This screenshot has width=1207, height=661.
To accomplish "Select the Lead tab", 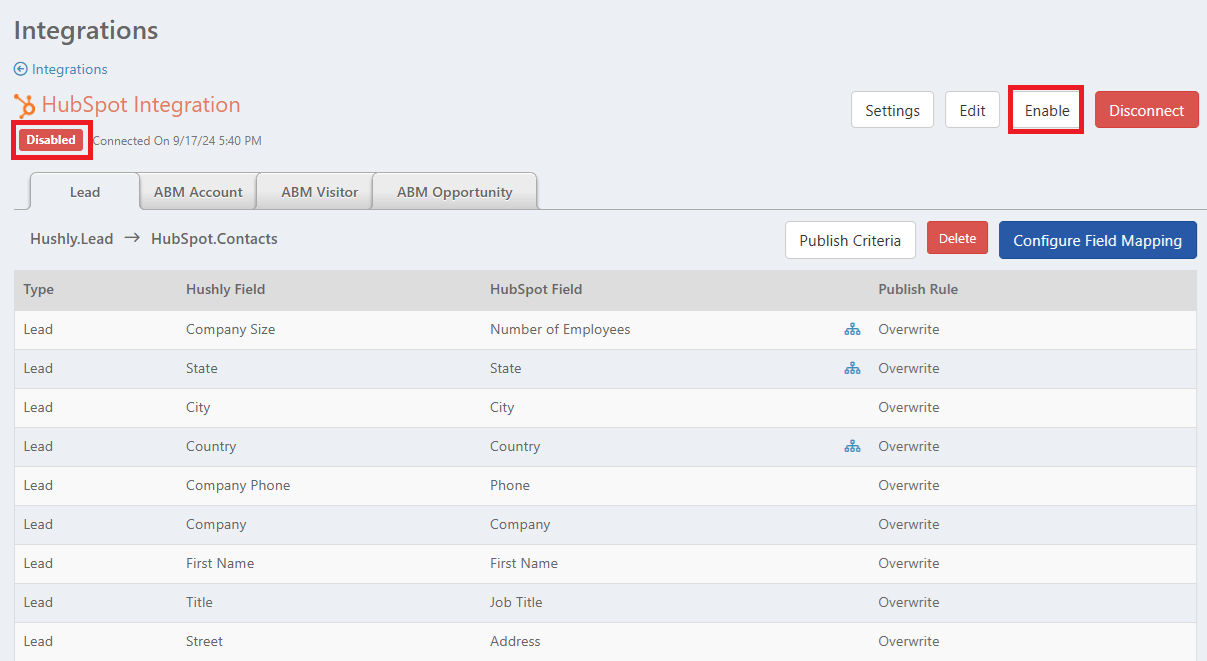I will click(x=85, y=191).
